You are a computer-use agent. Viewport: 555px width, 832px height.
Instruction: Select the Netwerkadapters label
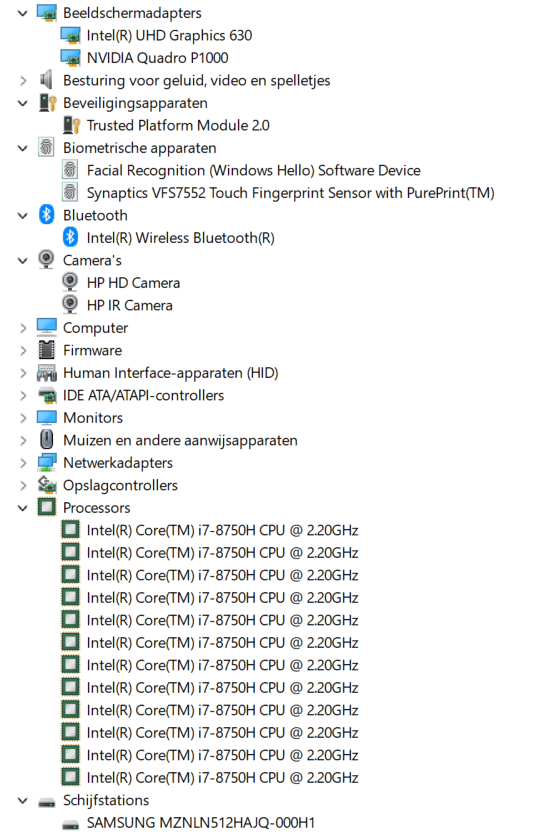point(118,463)
